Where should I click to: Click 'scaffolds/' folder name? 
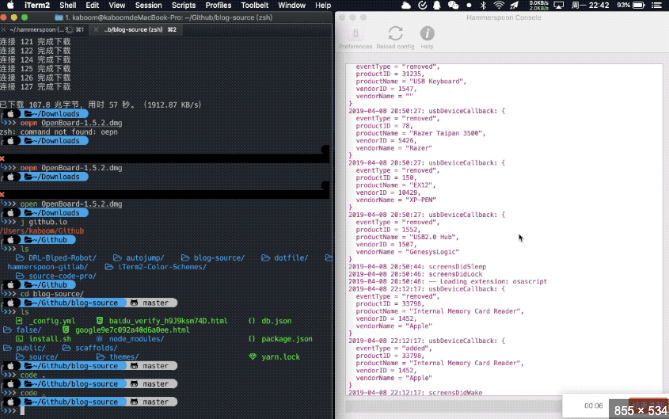(x=96, y=348)
